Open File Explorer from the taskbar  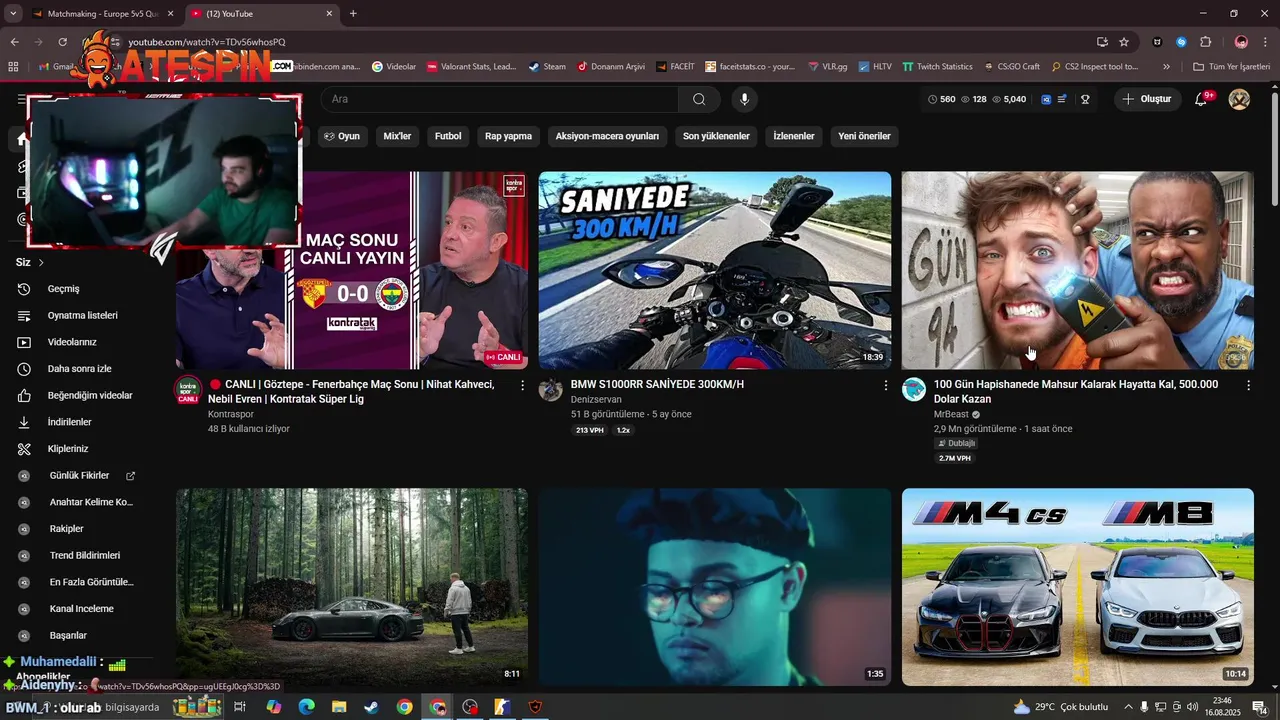(339, 707)
